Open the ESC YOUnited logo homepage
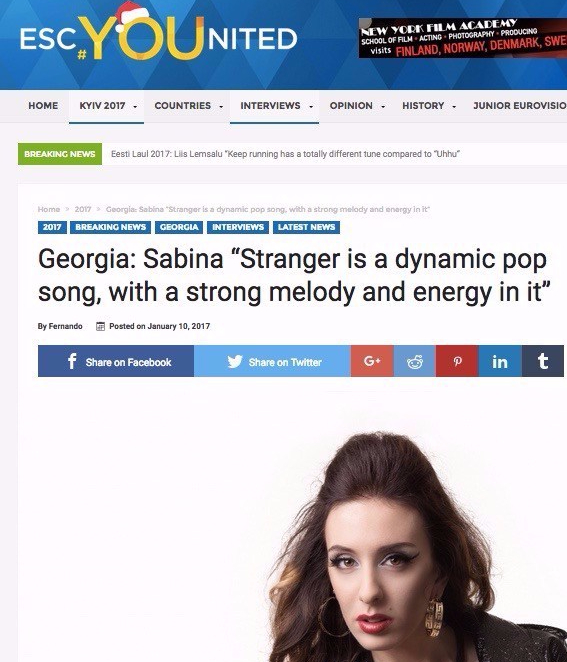This screenshot has height=662, width=567. [x=158, y=37]
